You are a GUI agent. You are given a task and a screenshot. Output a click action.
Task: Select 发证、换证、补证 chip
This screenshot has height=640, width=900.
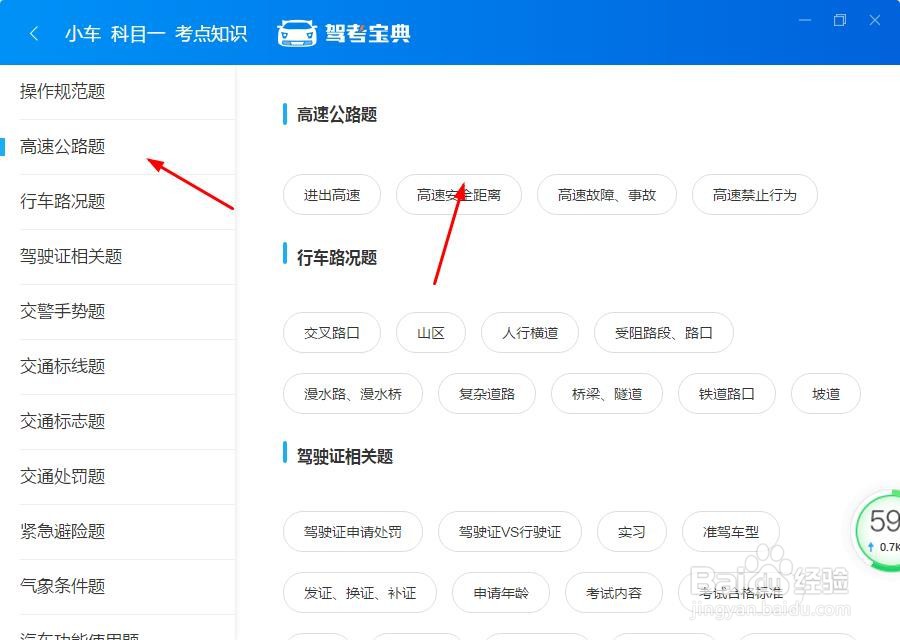pyautogui.click(x=360, y=592)
